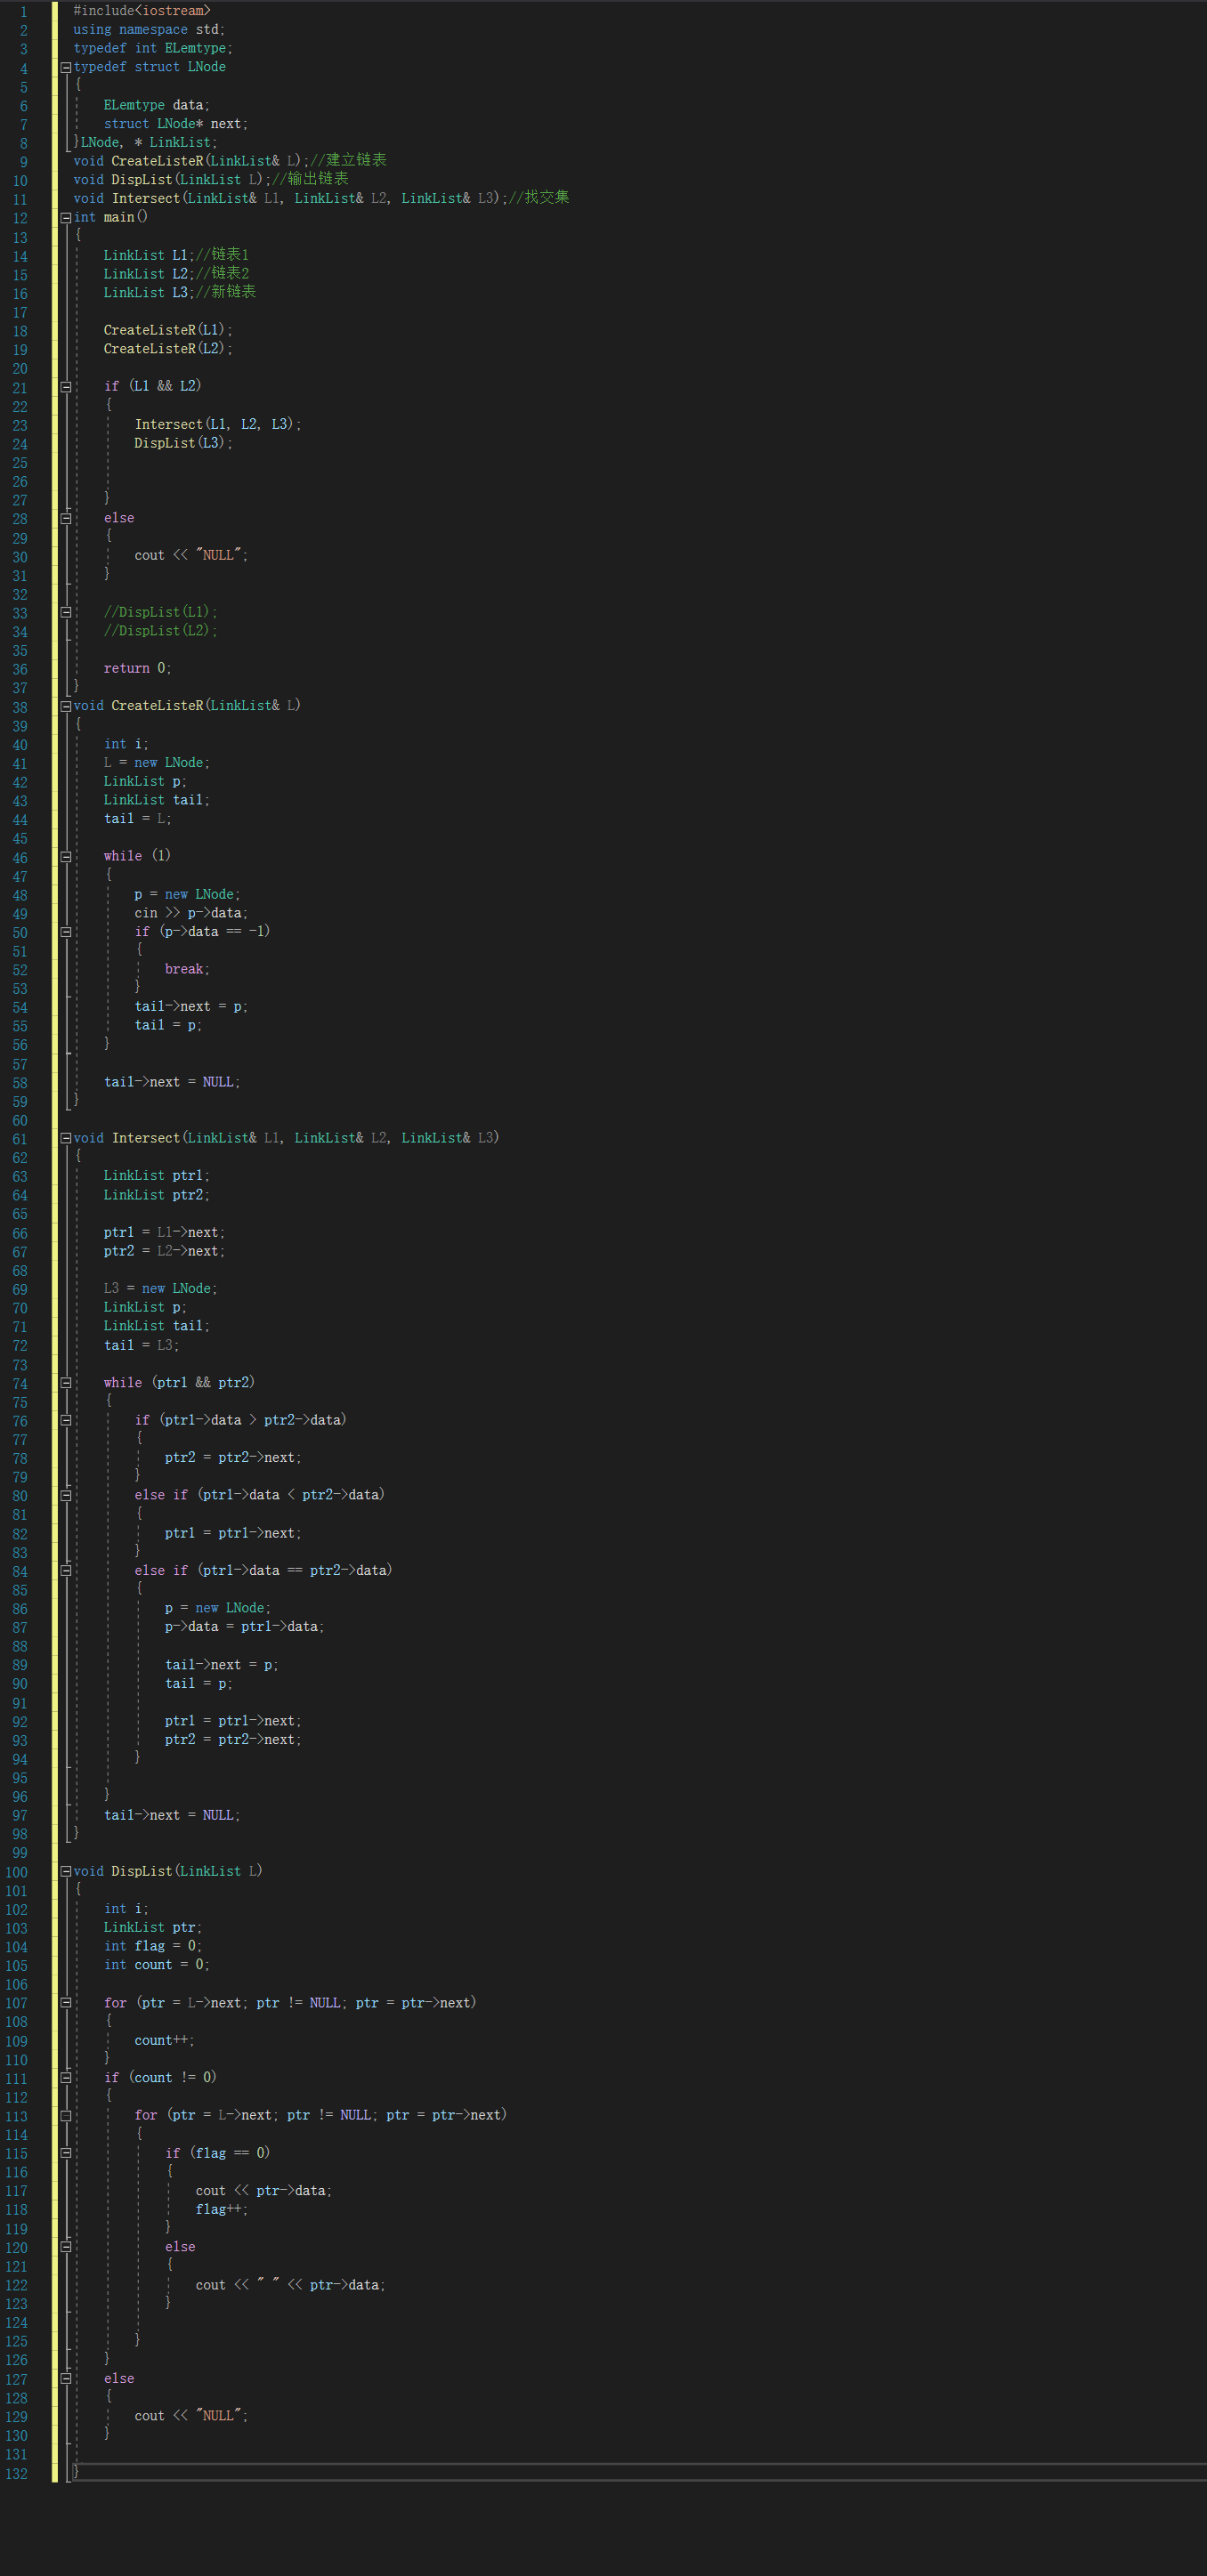Viewport: 1207px width, 2576px height.
Task: Collapse the if (L1 && L2) block
Action: point(66,386)
